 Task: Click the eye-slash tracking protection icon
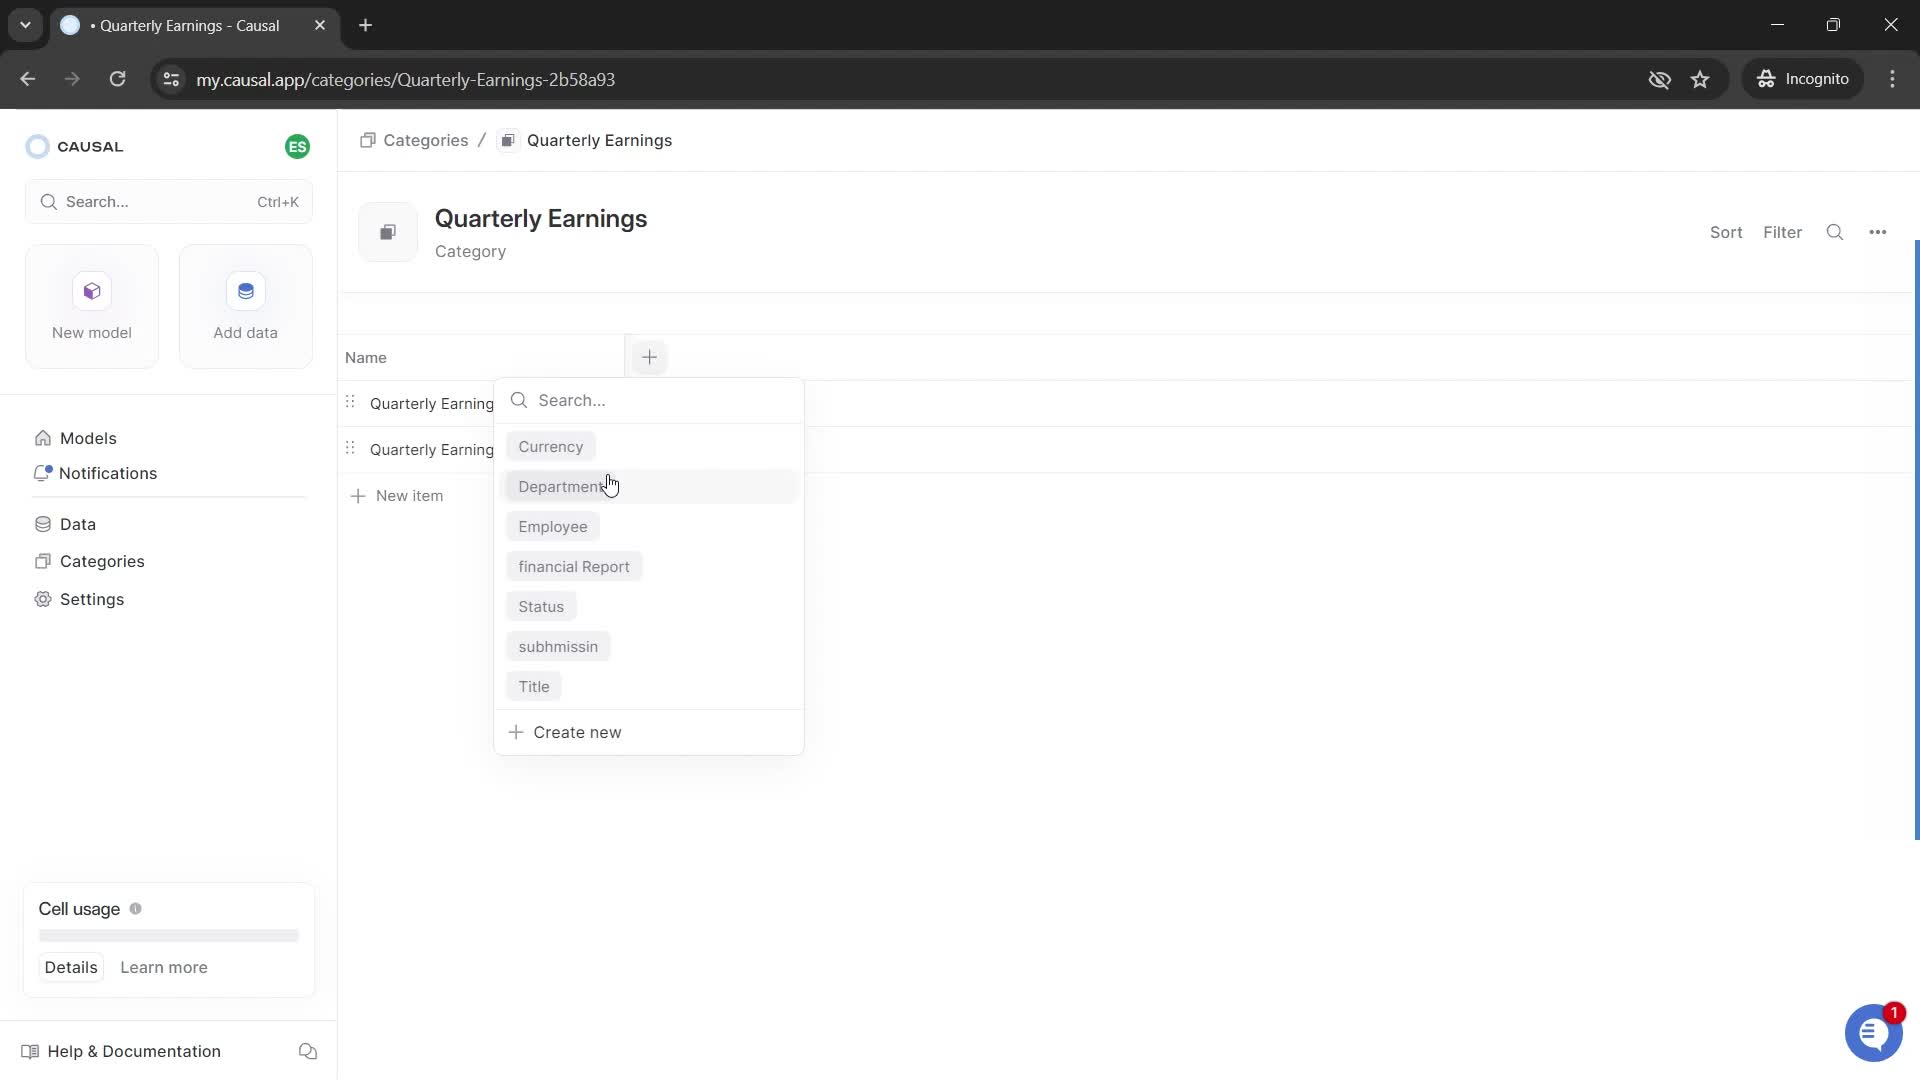(1659, 79)
